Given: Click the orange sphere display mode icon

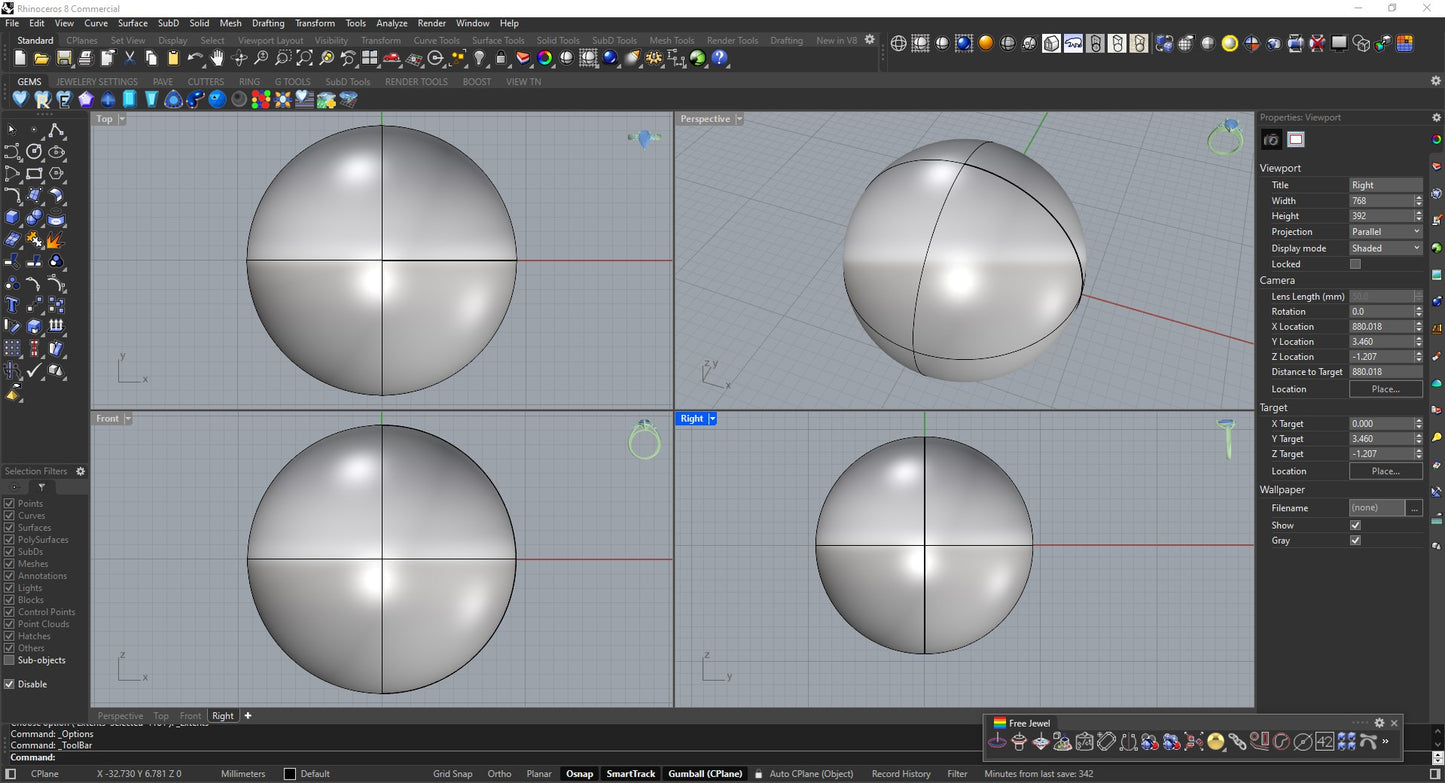Looking at the screenshot, I should [985, 43].
